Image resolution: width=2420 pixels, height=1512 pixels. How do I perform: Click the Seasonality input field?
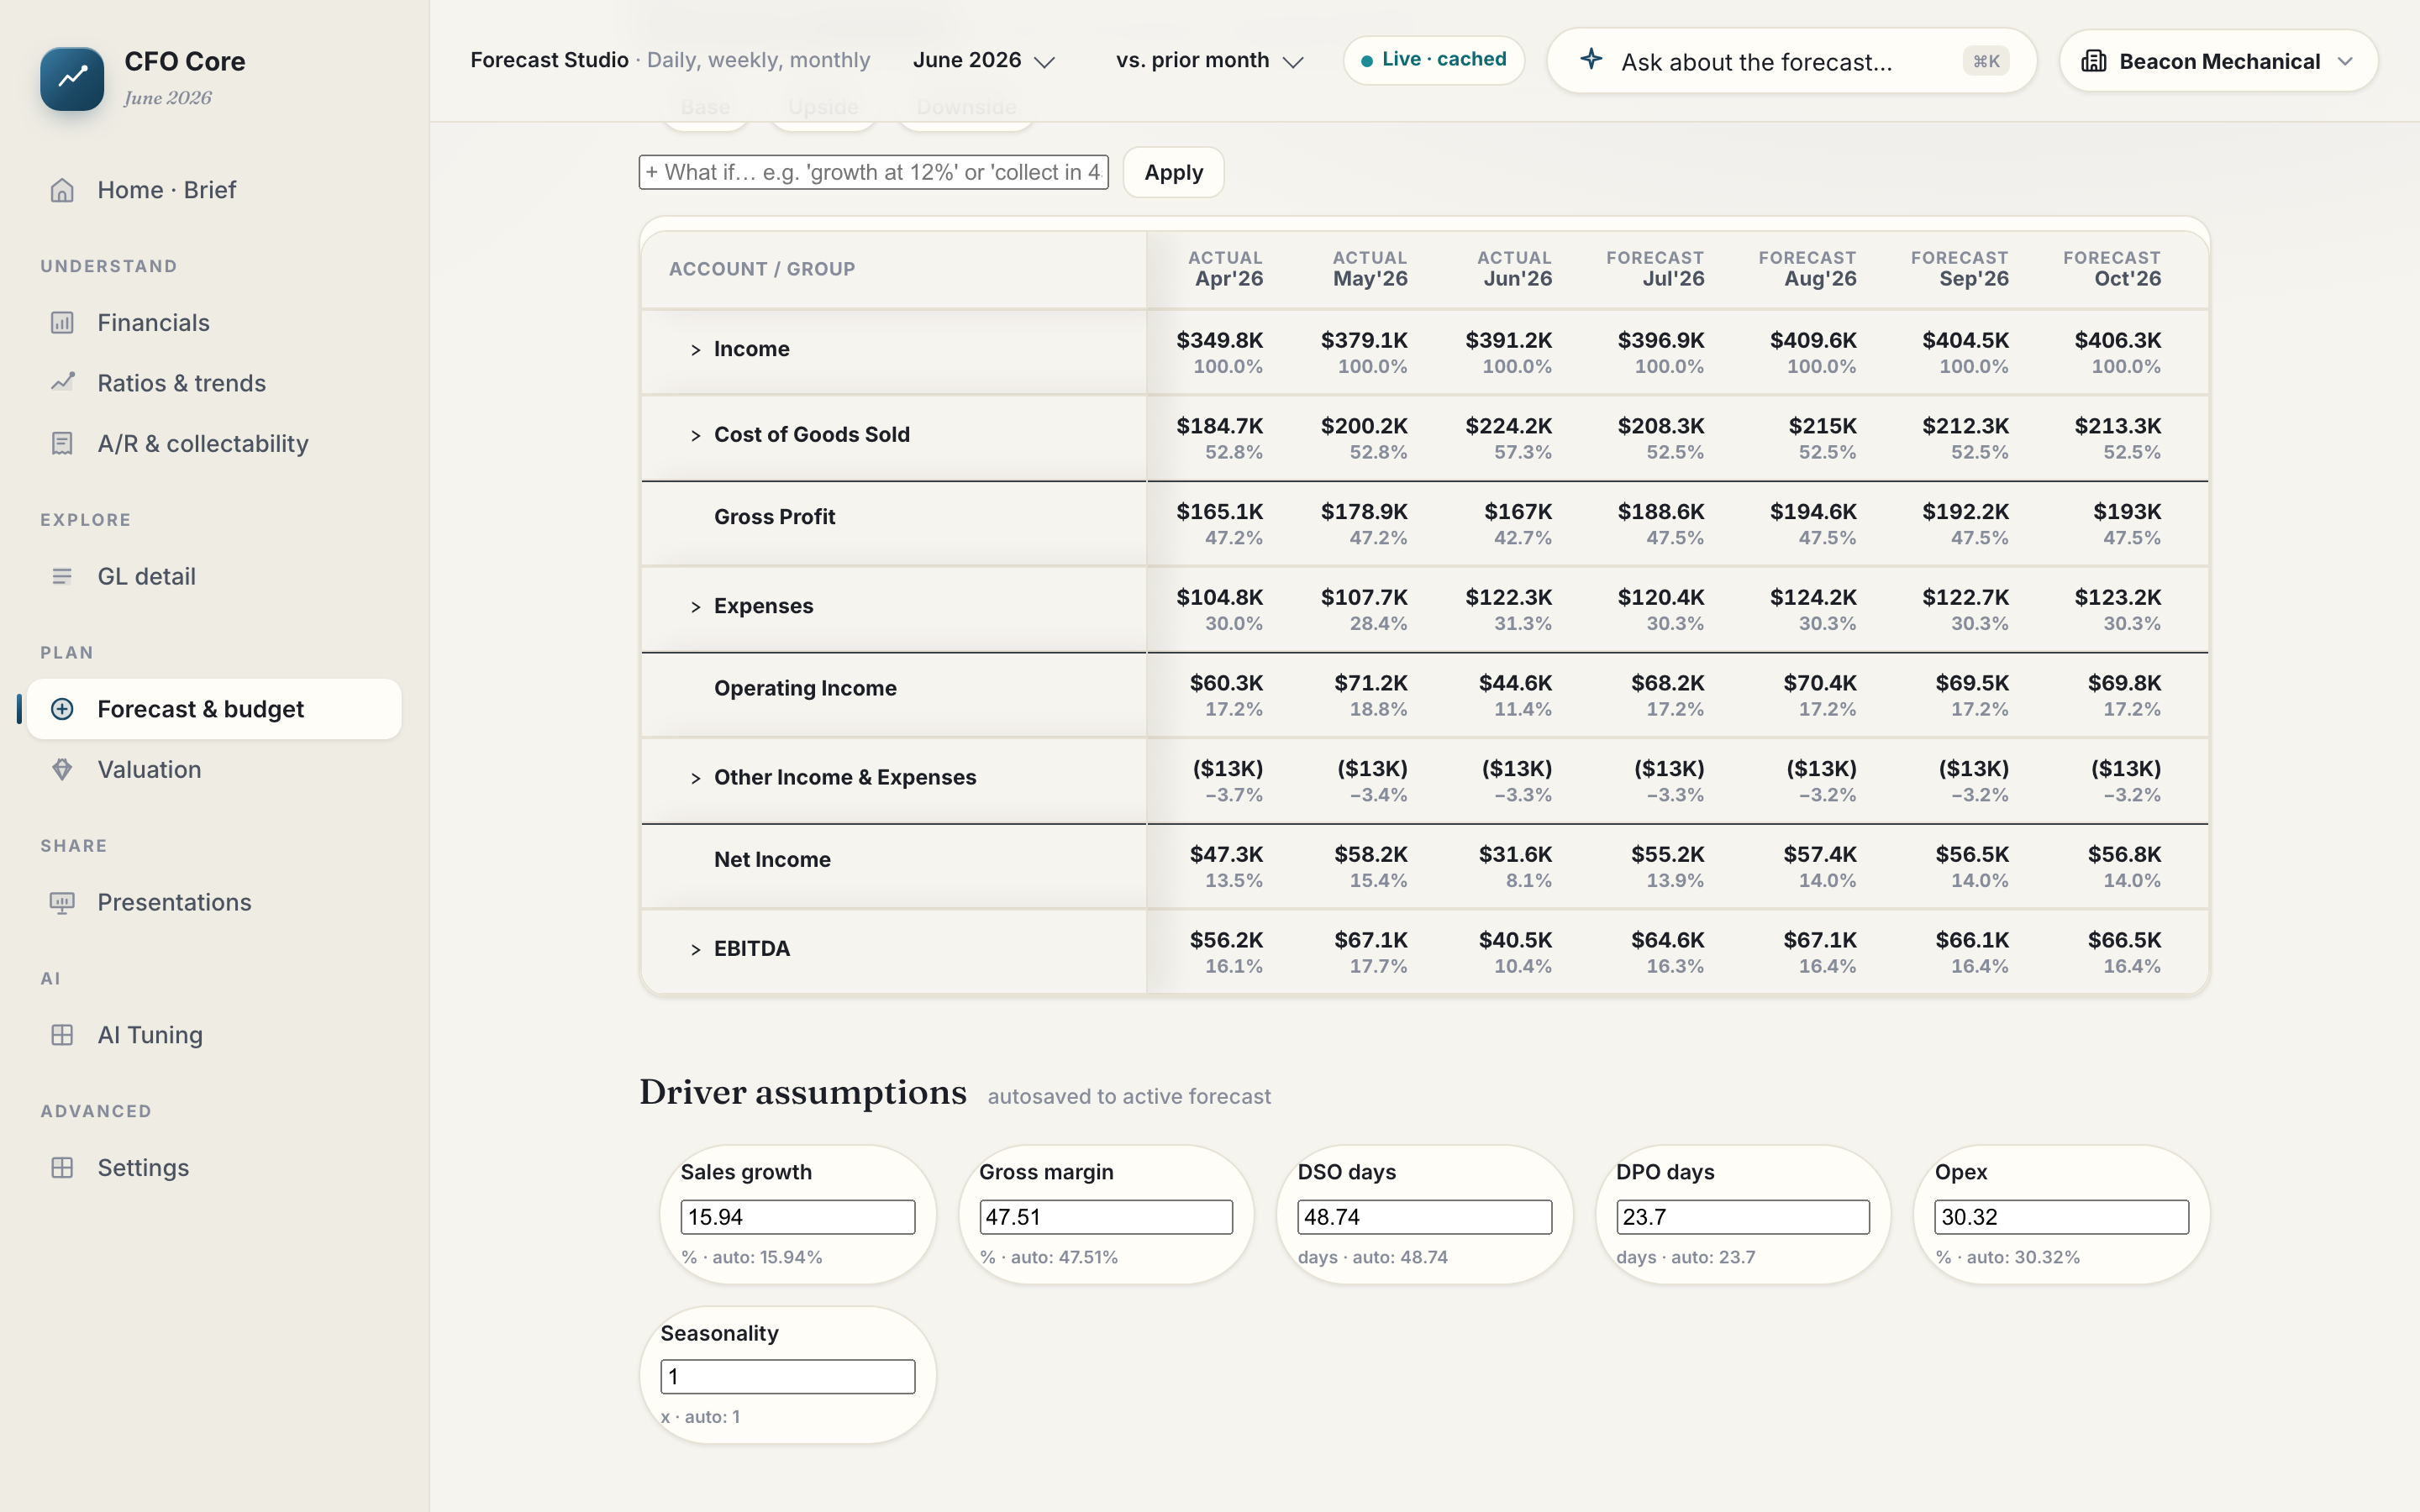point(787,1376)
